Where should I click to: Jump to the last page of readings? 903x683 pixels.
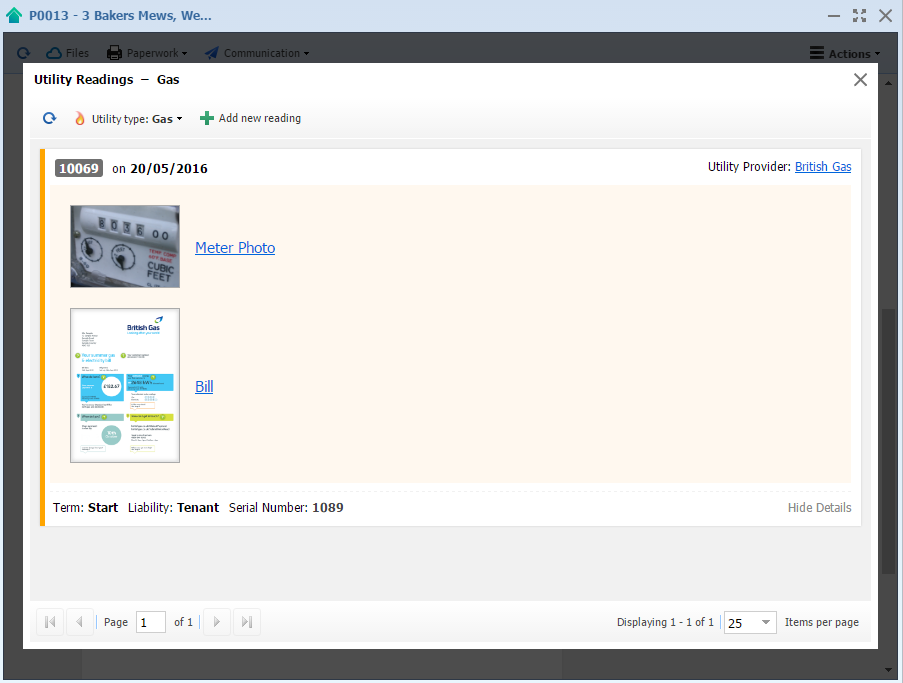click(247, 622)
